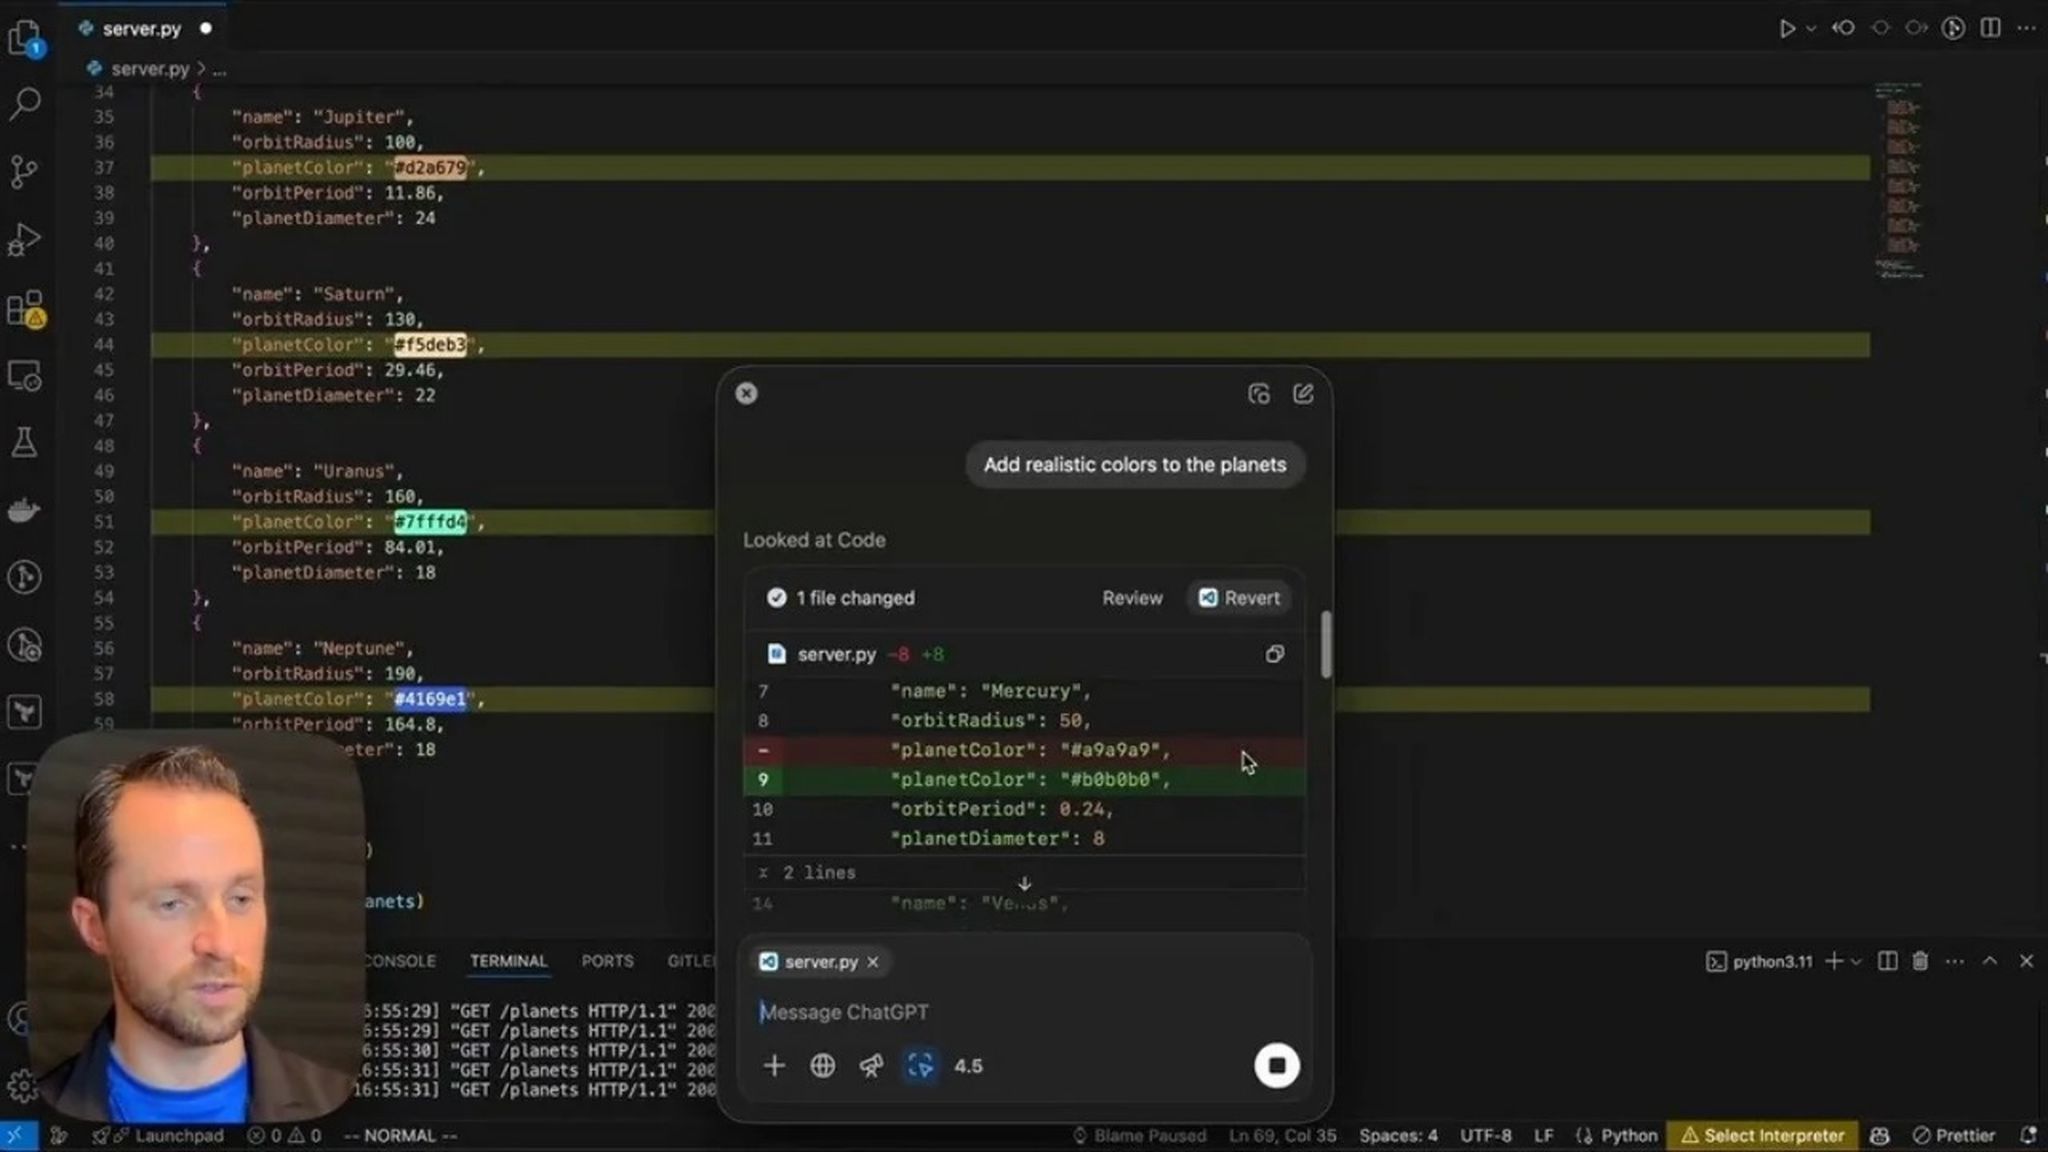2048x1152 pixels.
Task: Open the Search view in activity bar
Action: (x=25, y=103)
